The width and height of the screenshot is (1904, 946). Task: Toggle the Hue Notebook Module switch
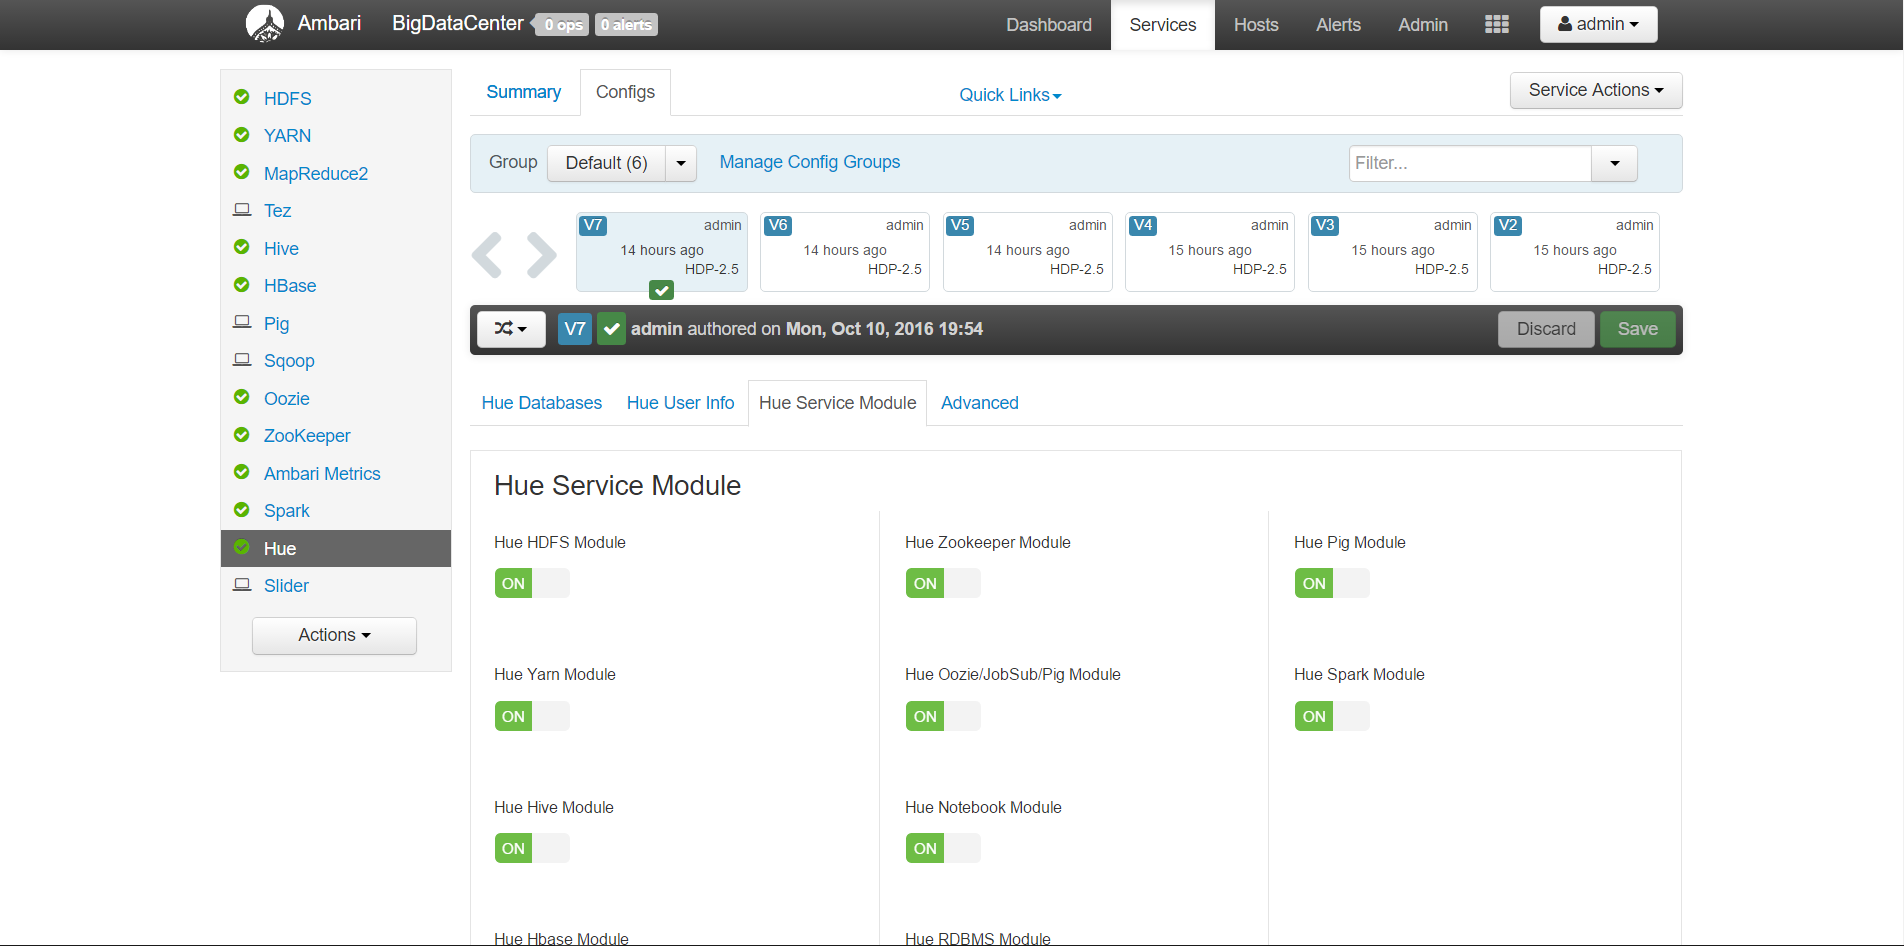coord(943,848)
